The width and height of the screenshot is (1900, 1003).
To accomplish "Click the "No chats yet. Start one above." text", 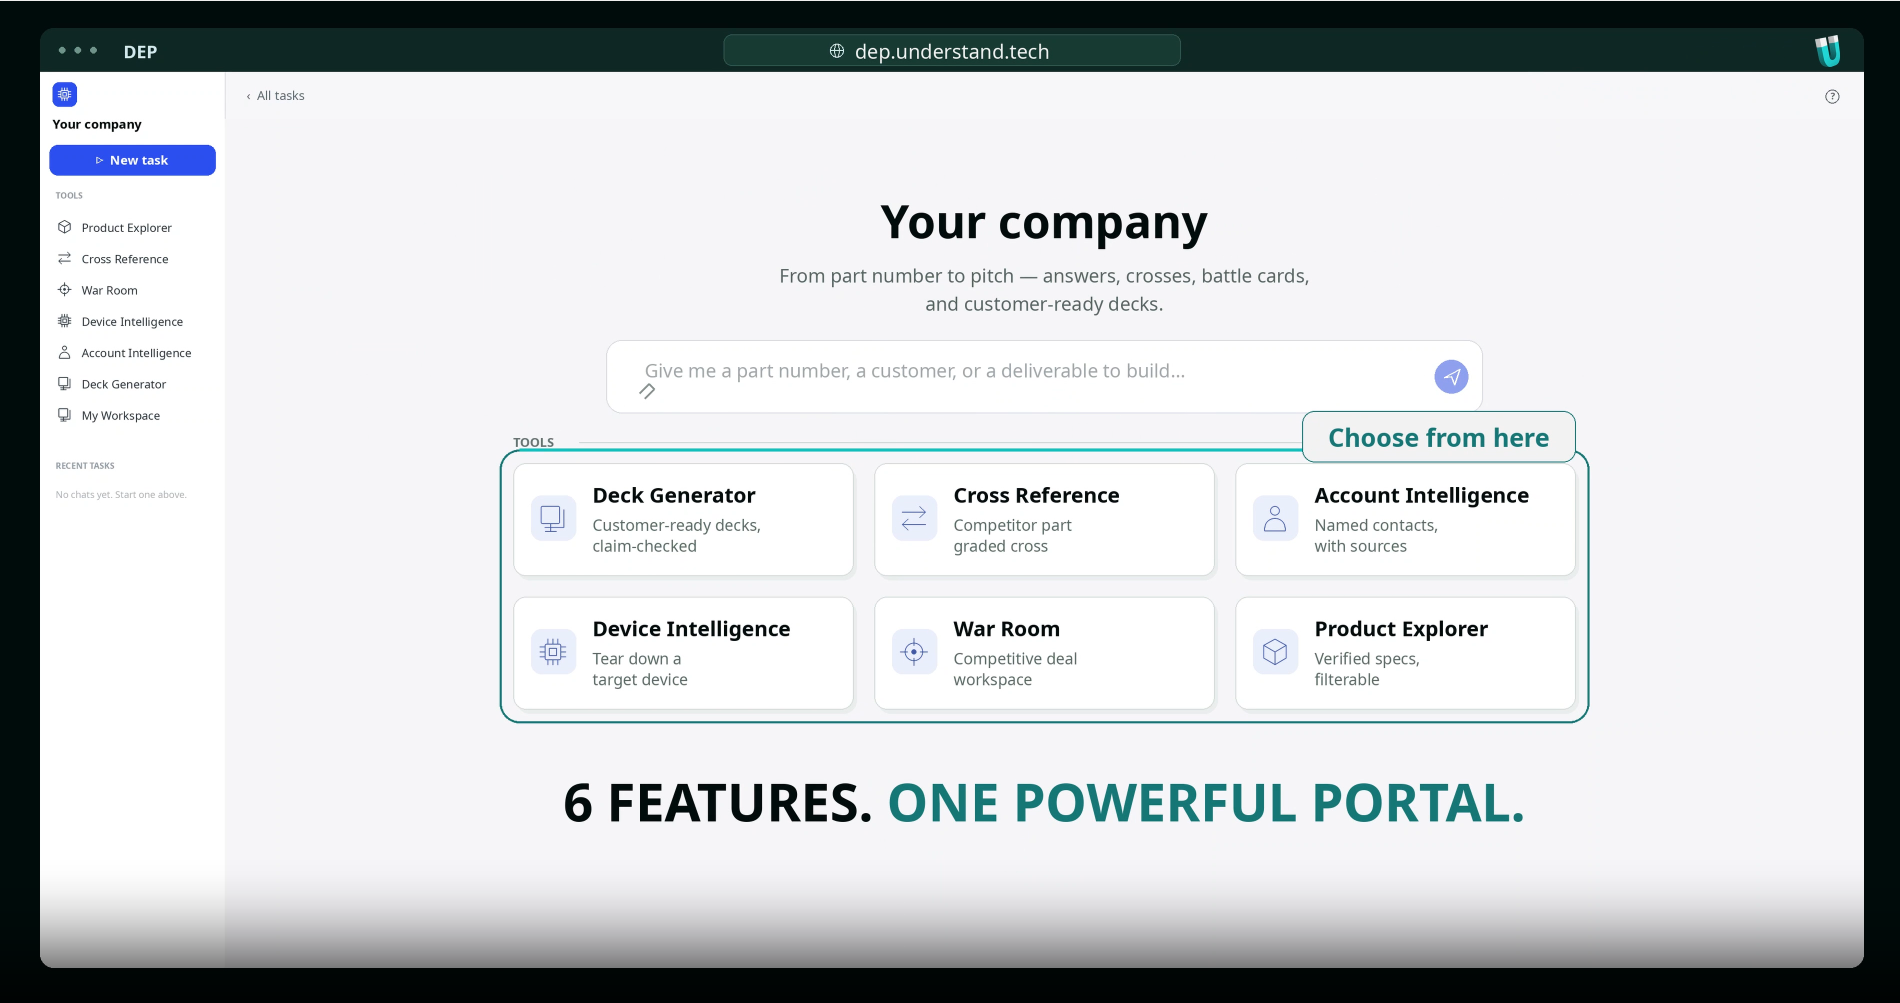I will point(121,494).
